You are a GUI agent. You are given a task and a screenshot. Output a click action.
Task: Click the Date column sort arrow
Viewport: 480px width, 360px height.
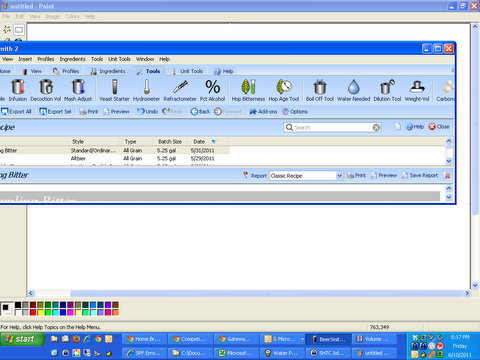[x=214, y=142]
